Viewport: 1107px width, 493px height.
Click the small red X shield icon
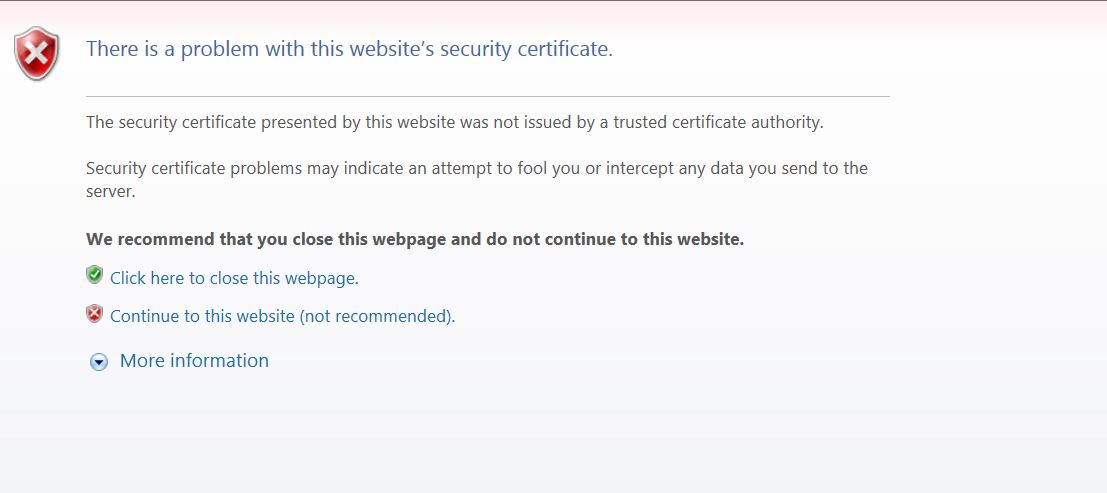pyautogui.click(x=95, y=314)
